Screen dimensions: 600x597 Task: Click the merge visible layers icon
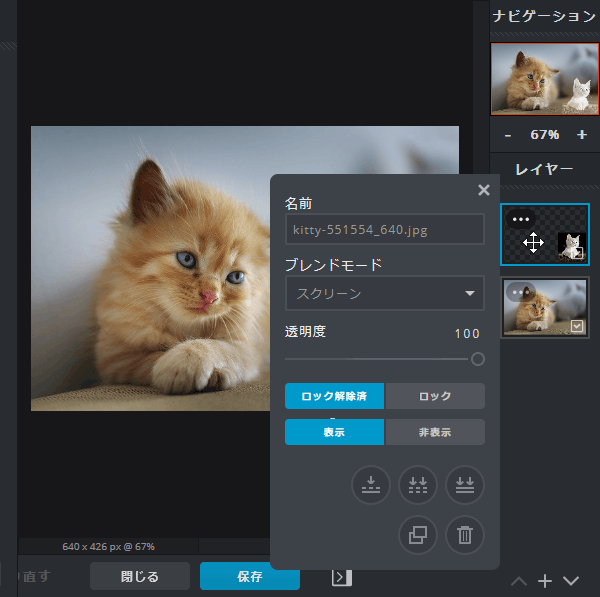pyautogui.click(x=418, y=485)
